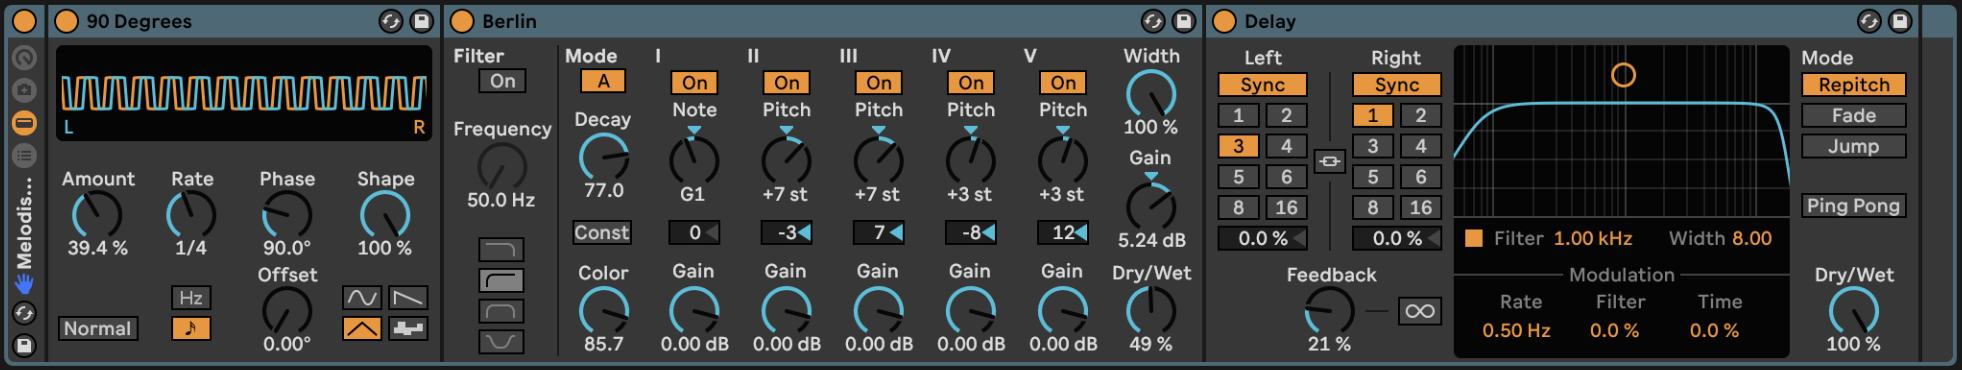Viewport: 1962px width, 370px height.
Task: Select the Fade delay mode
Action: (x=1853, y=115)
